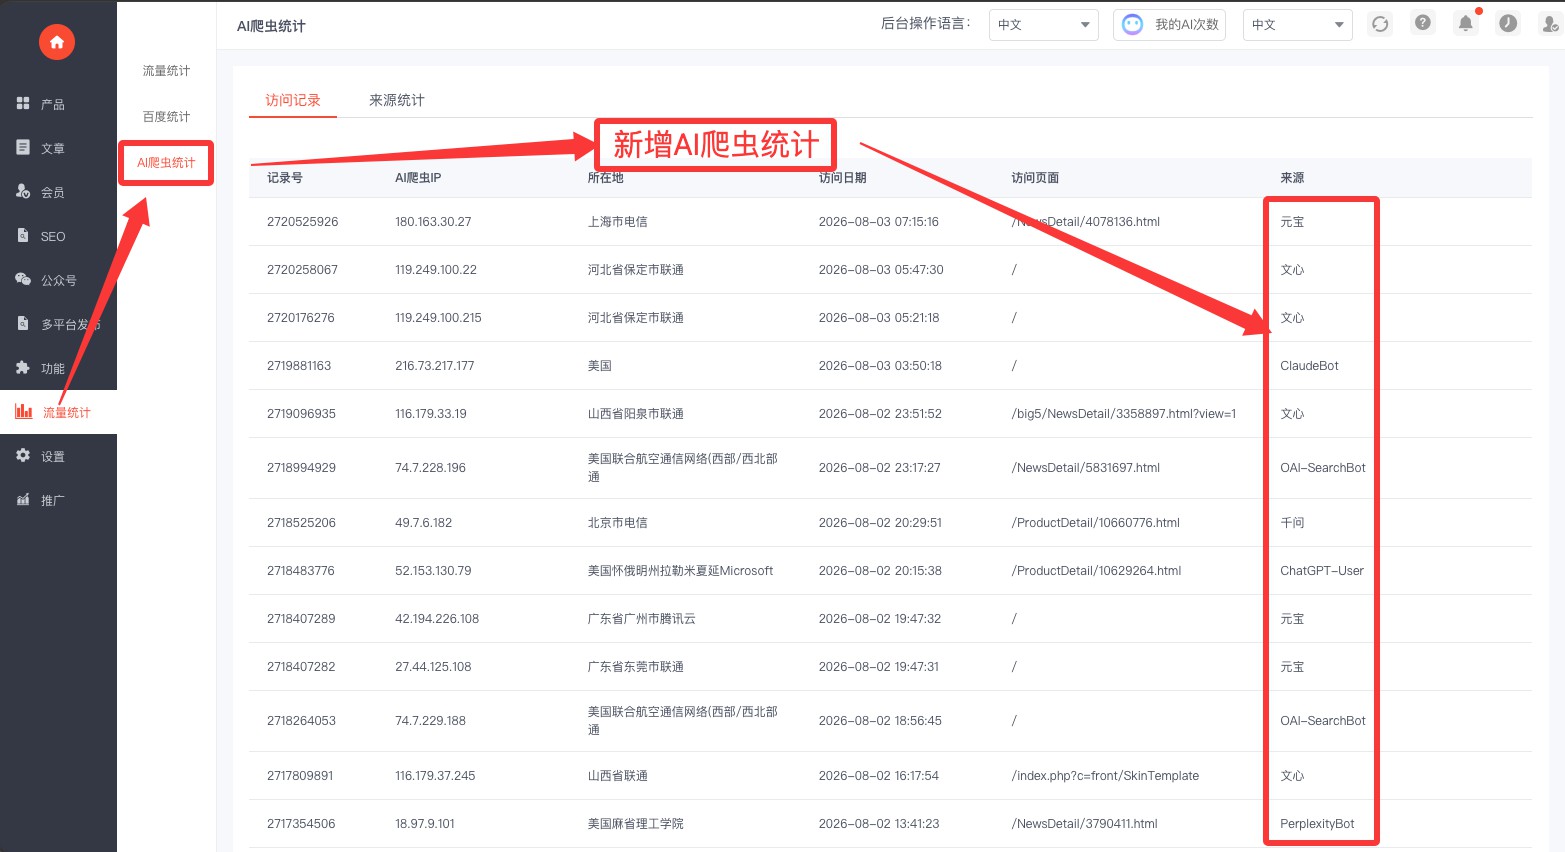Click IP address 18.97.9.101
Image resolution: width=1565 pixels, height=852 pixels.
[425, 824]
